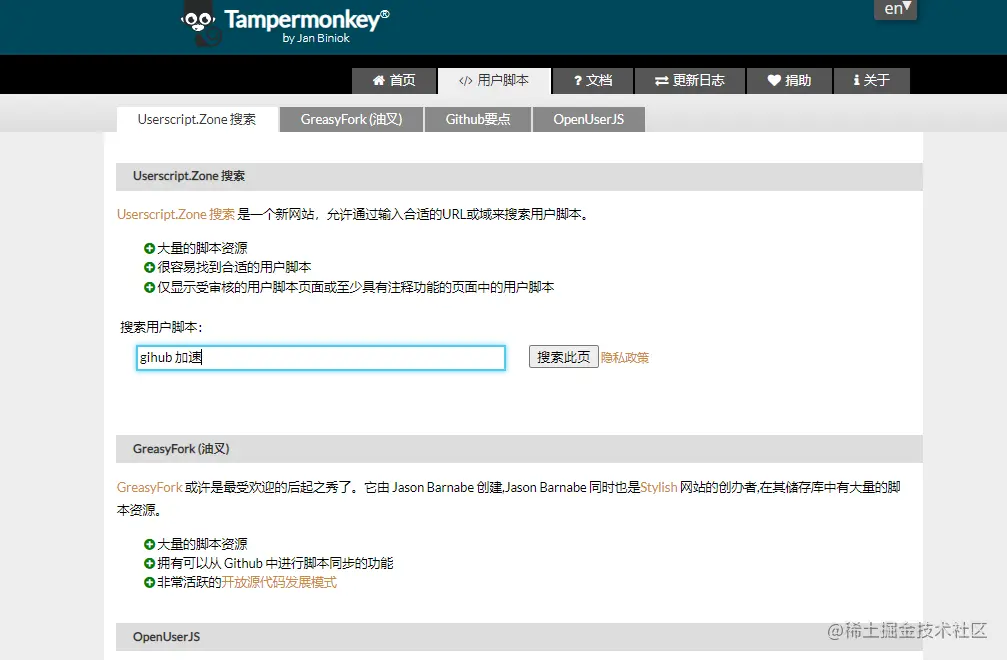Click the arrows icon beside 更新日志
The width and height of the screenshot is (1007, 660).
pyautogui.click(x=661, y=81)
